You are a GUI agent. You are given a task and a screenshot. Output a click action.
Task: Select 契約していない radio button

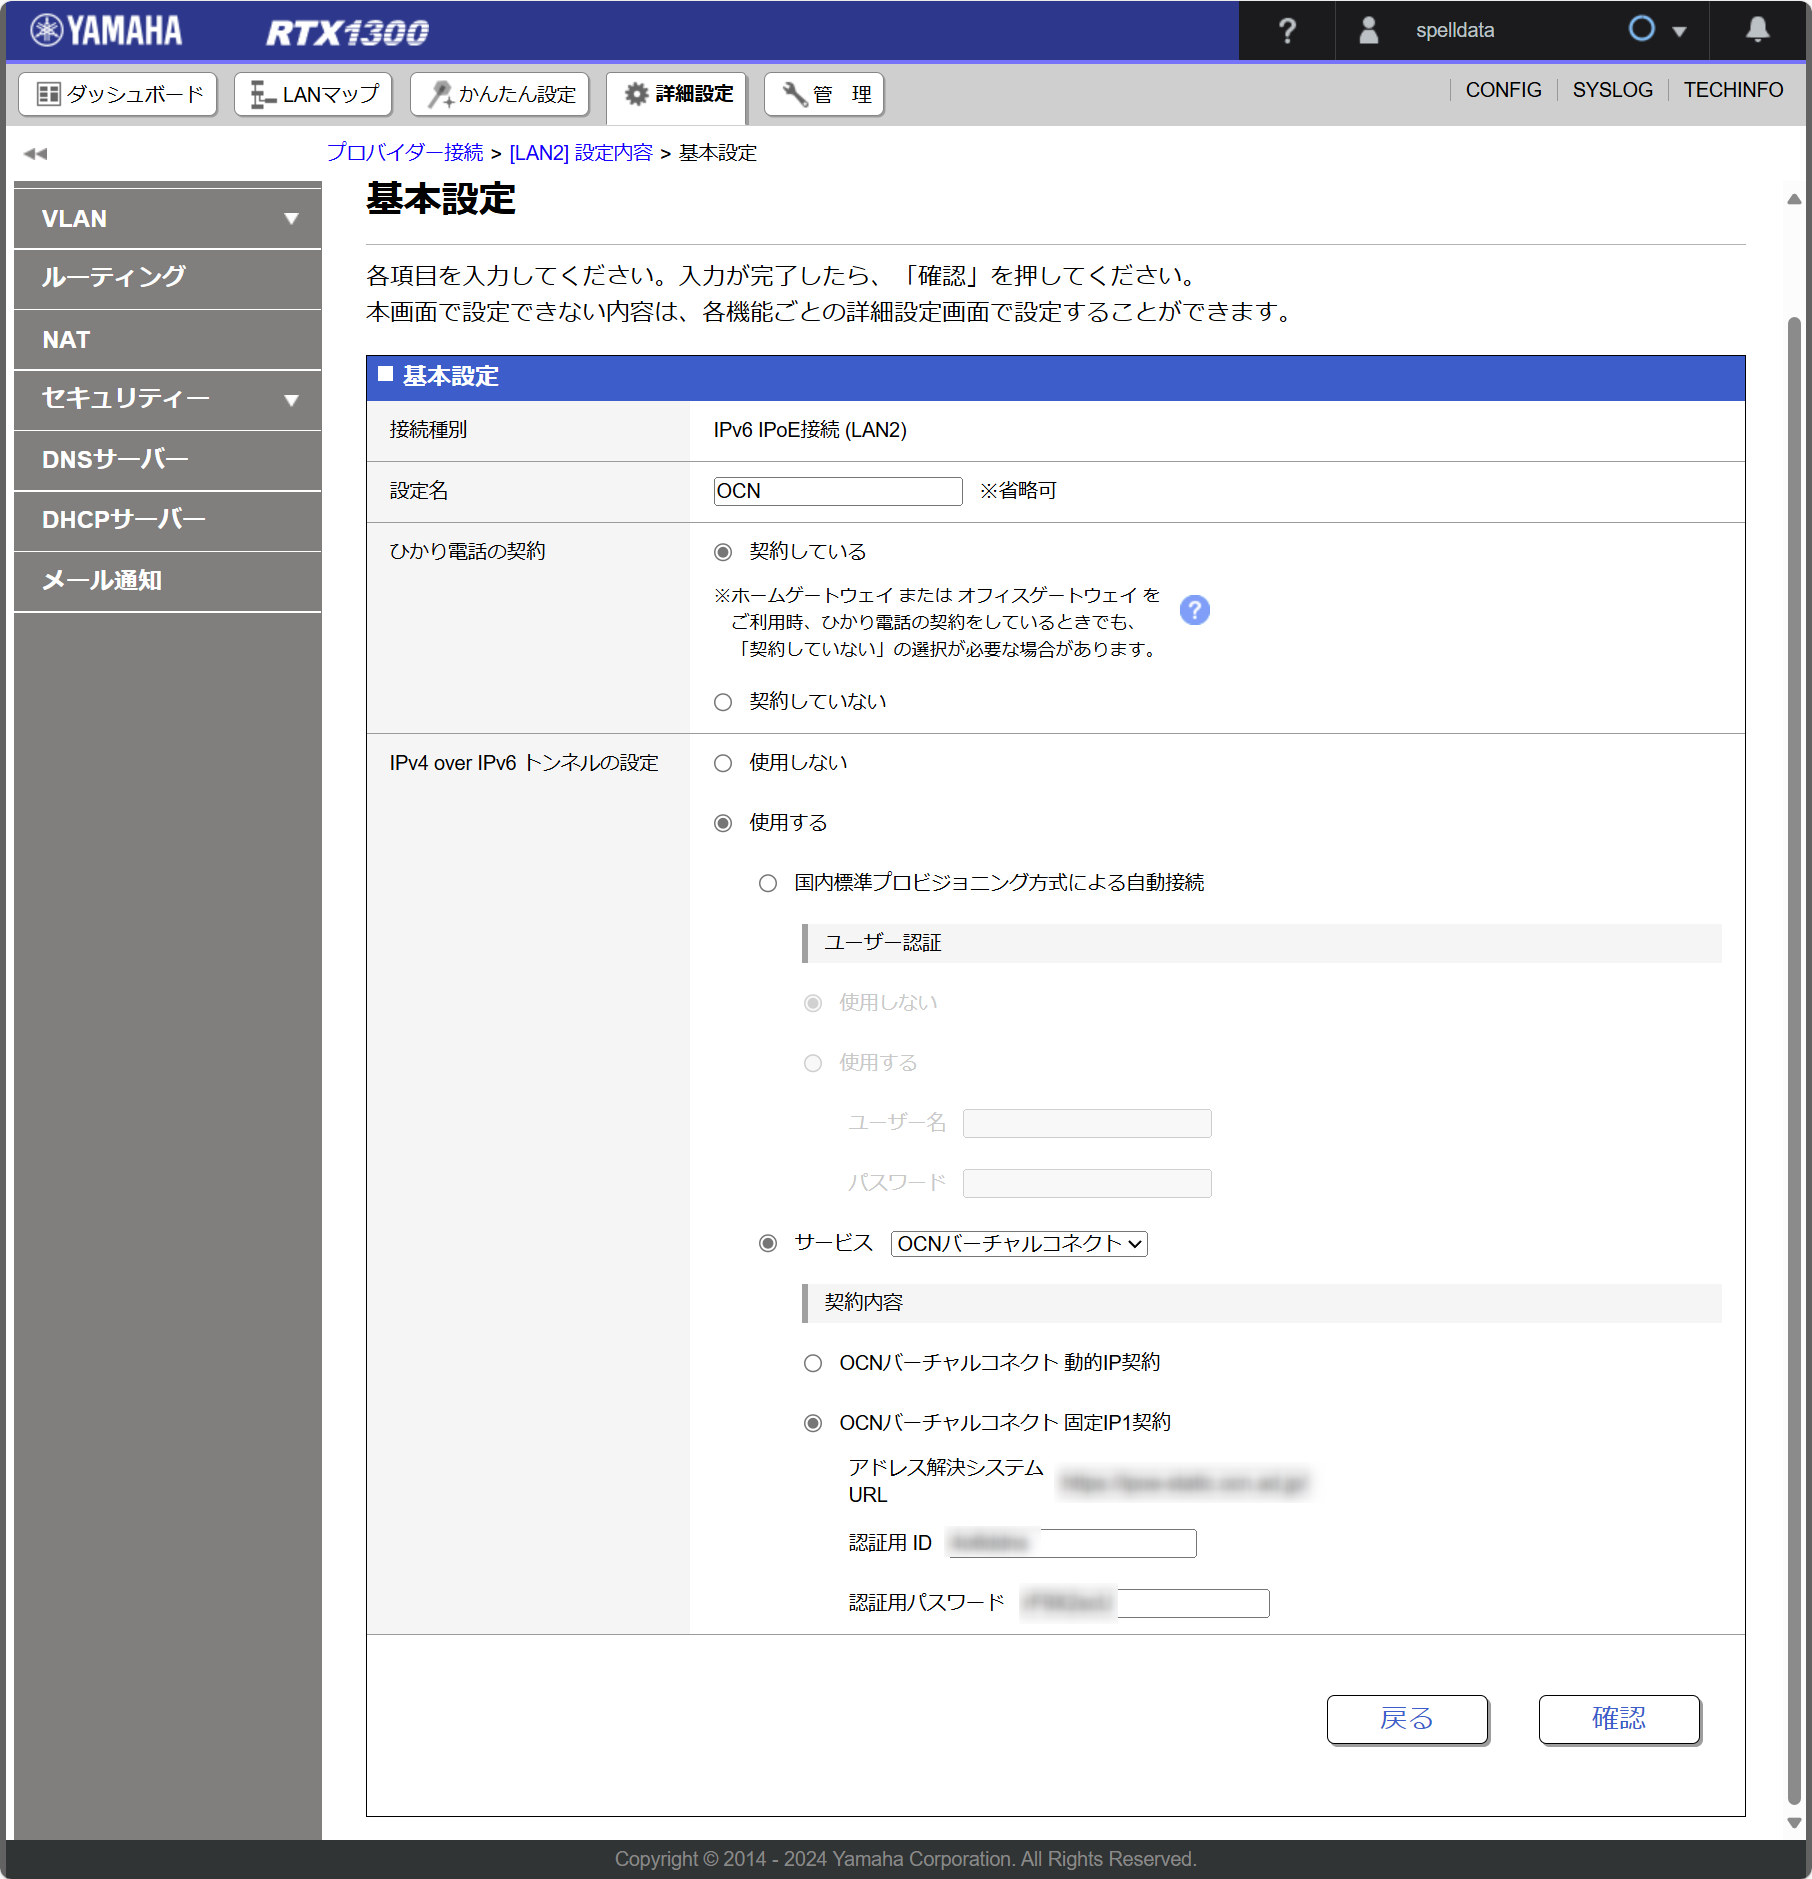[723, 702]
